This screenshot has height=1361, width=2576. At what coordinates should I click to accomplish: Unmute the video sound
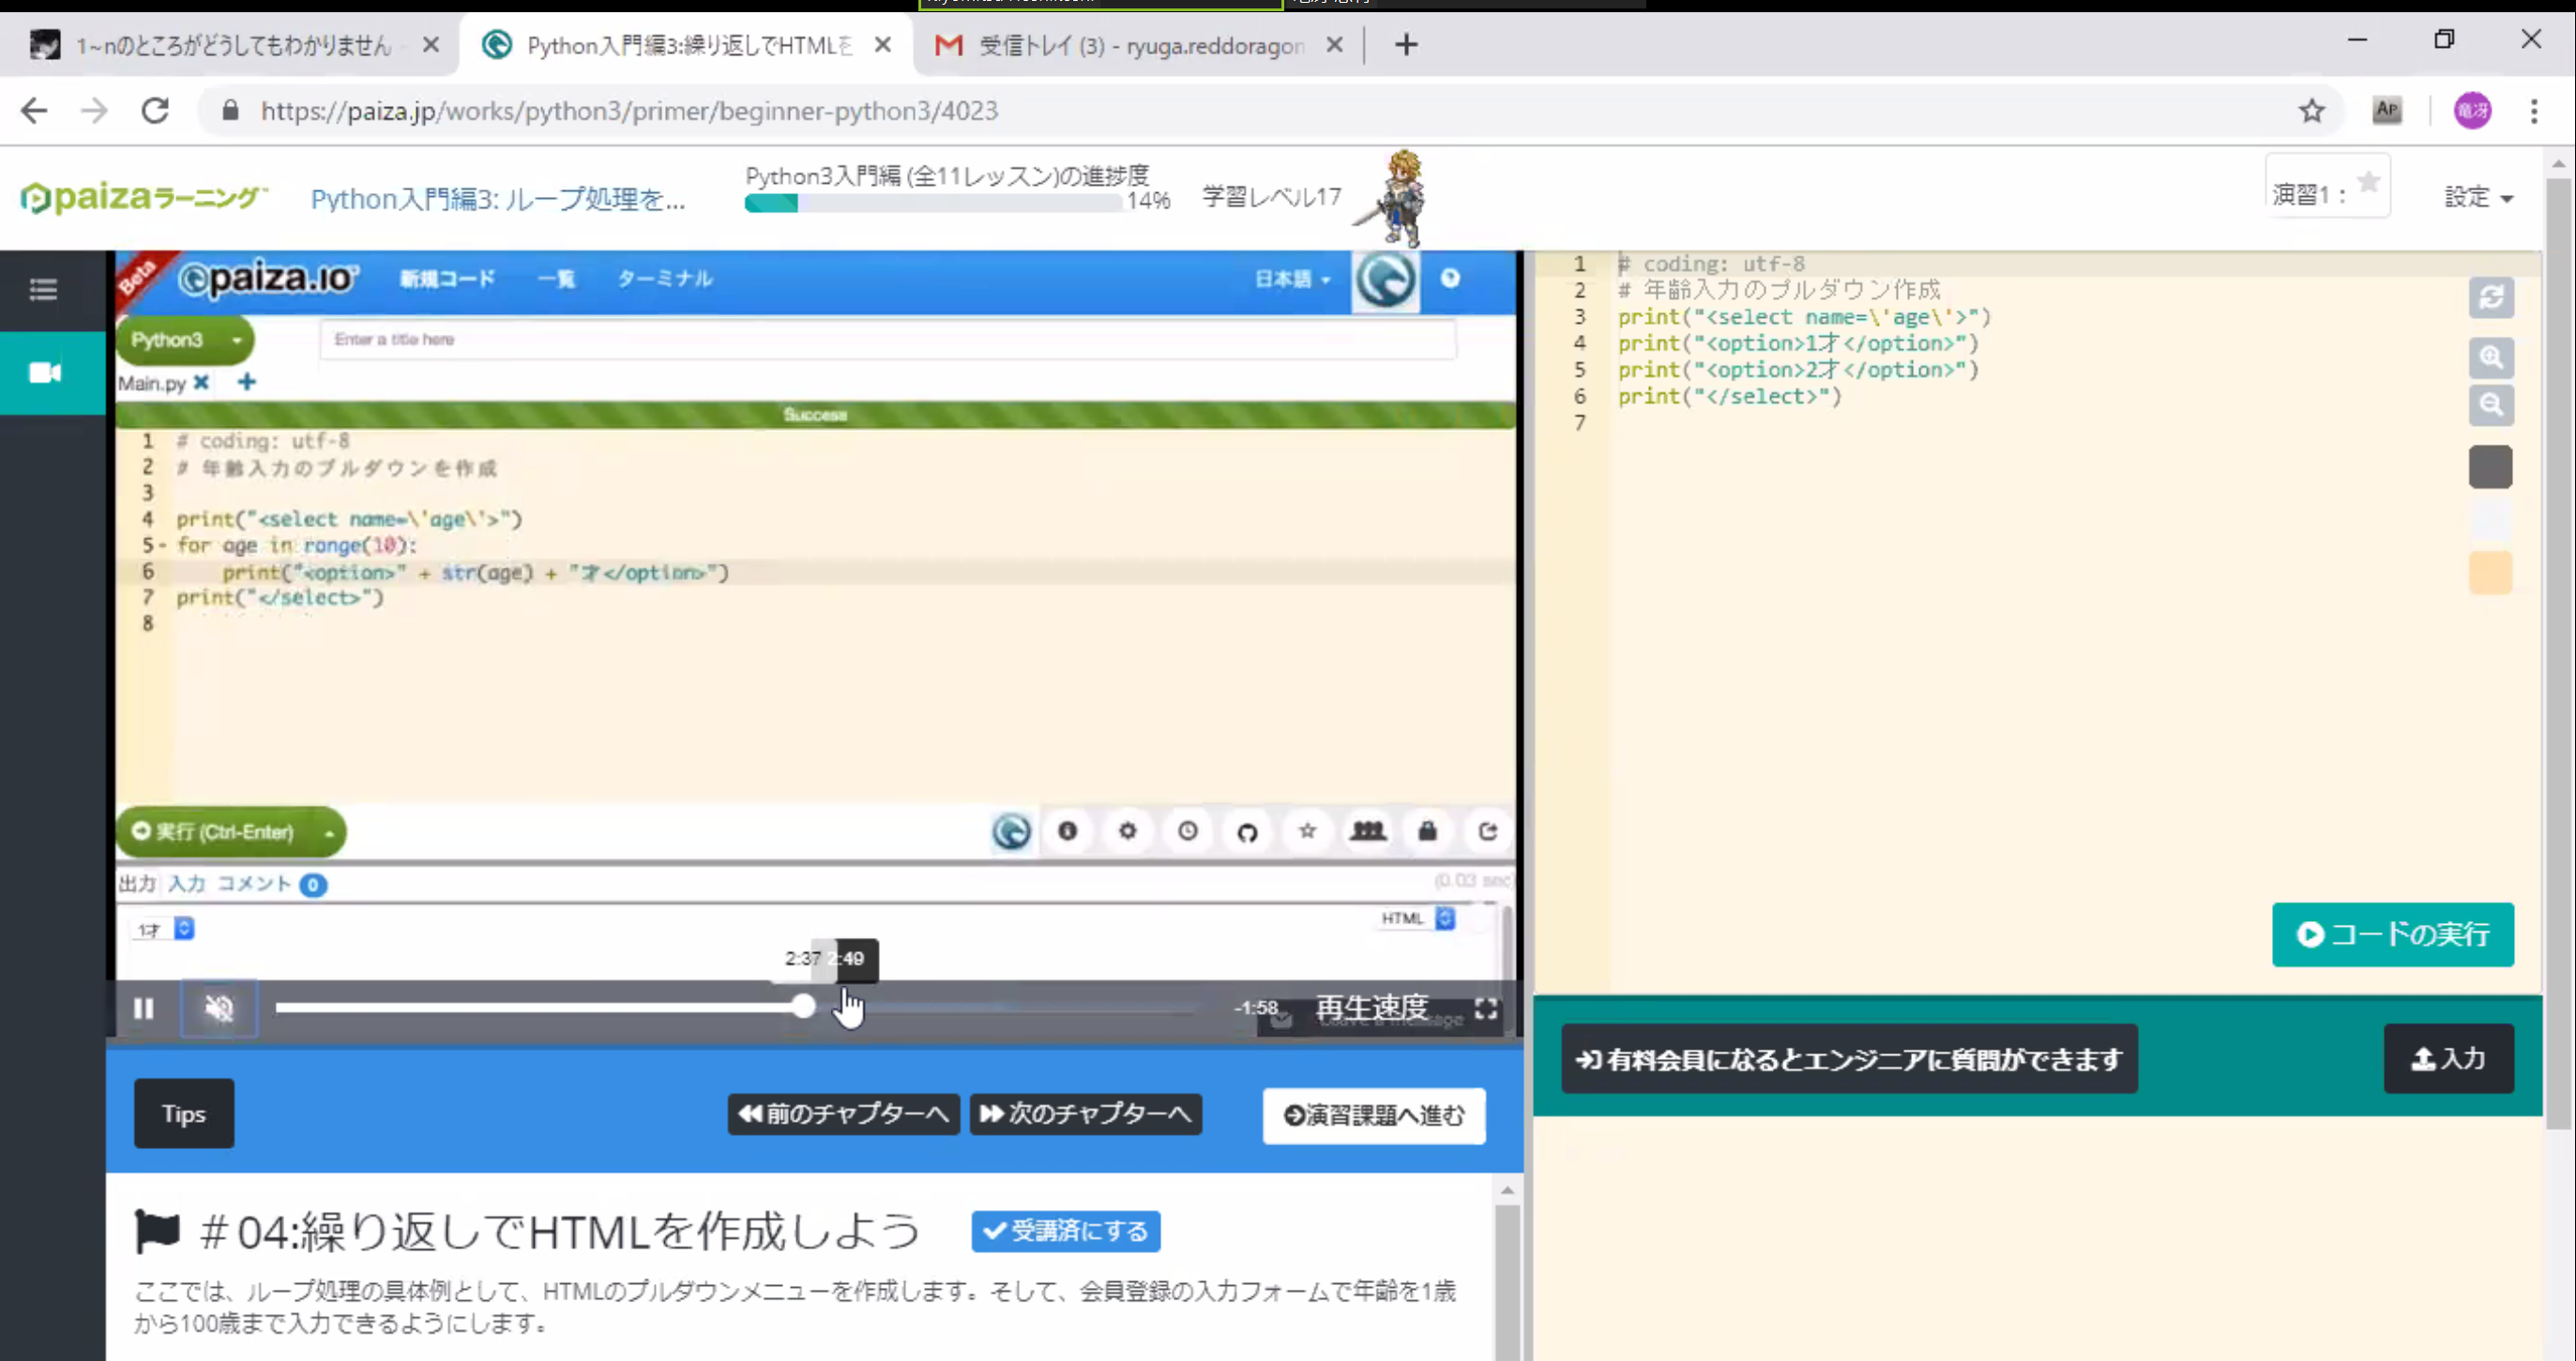pos(219,1008)
